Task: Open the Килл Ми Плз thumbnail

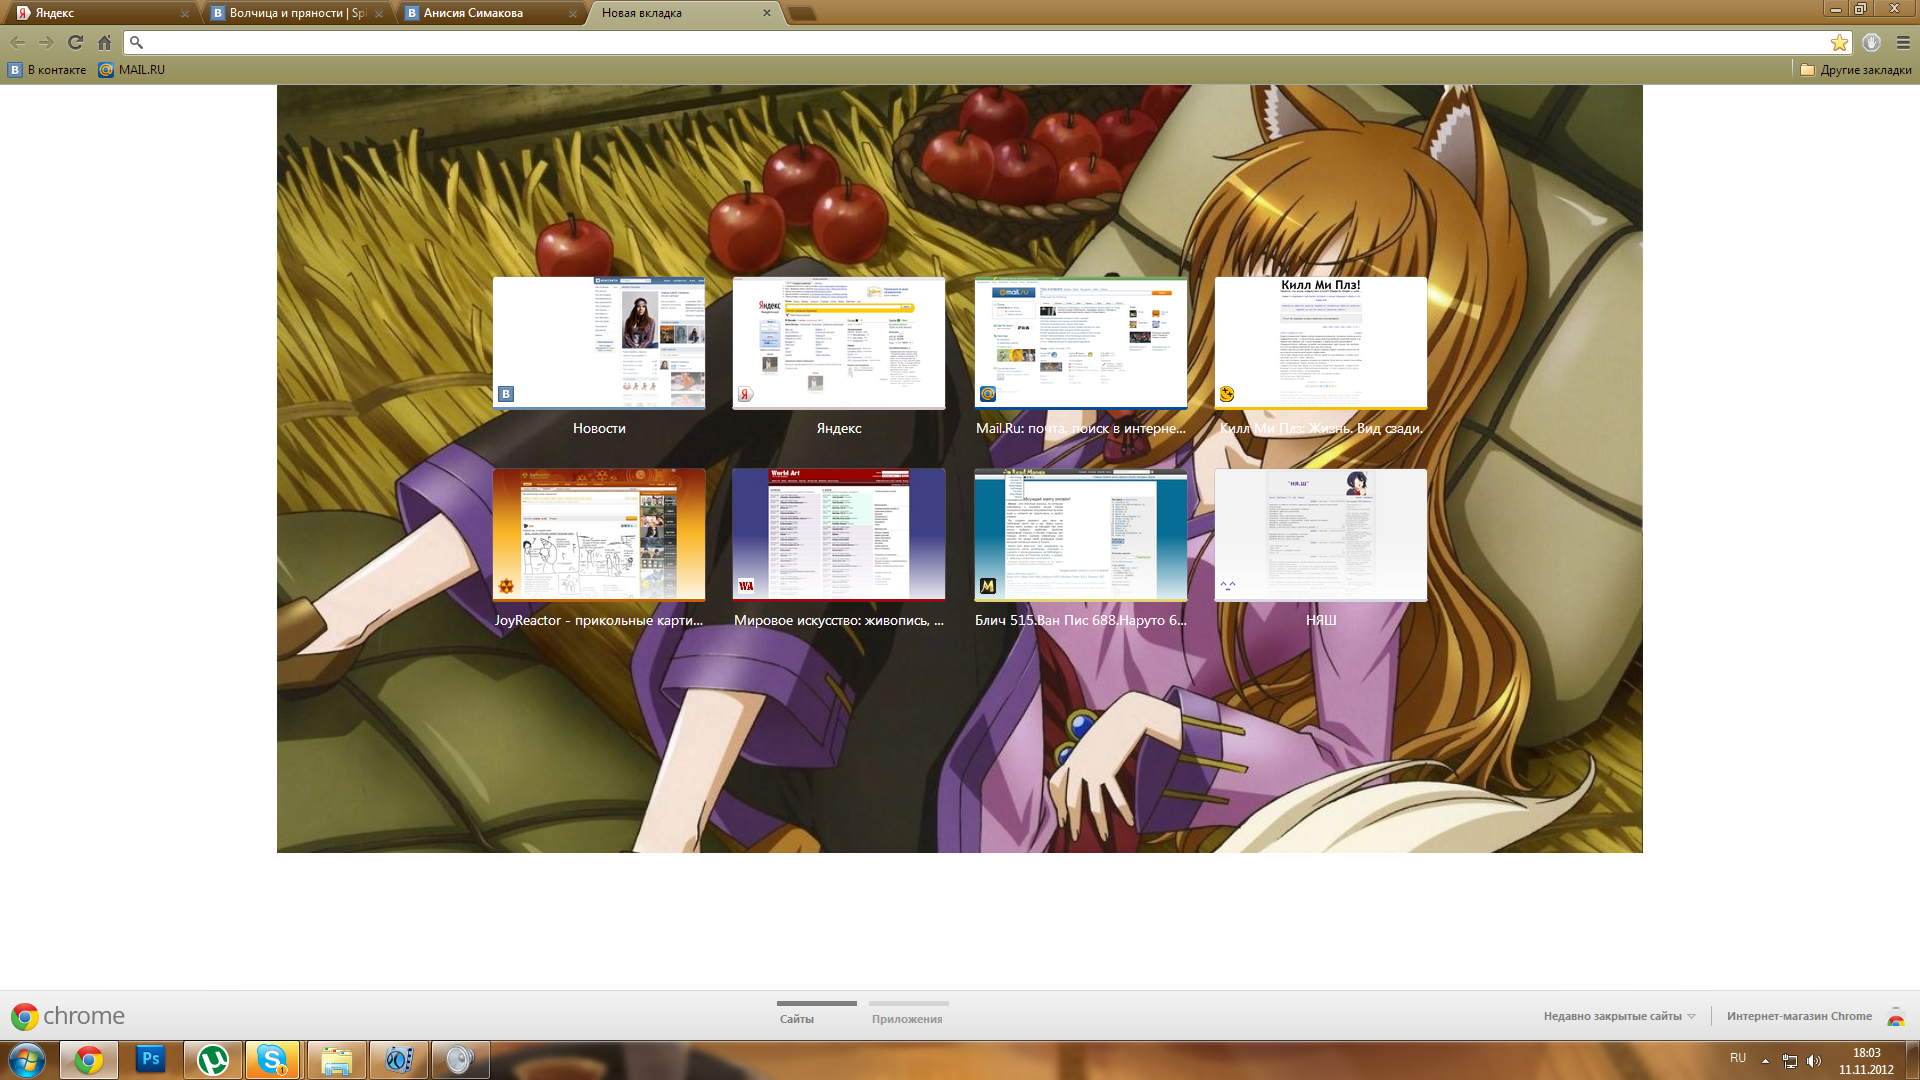Action: click(x=1321, y=343)
